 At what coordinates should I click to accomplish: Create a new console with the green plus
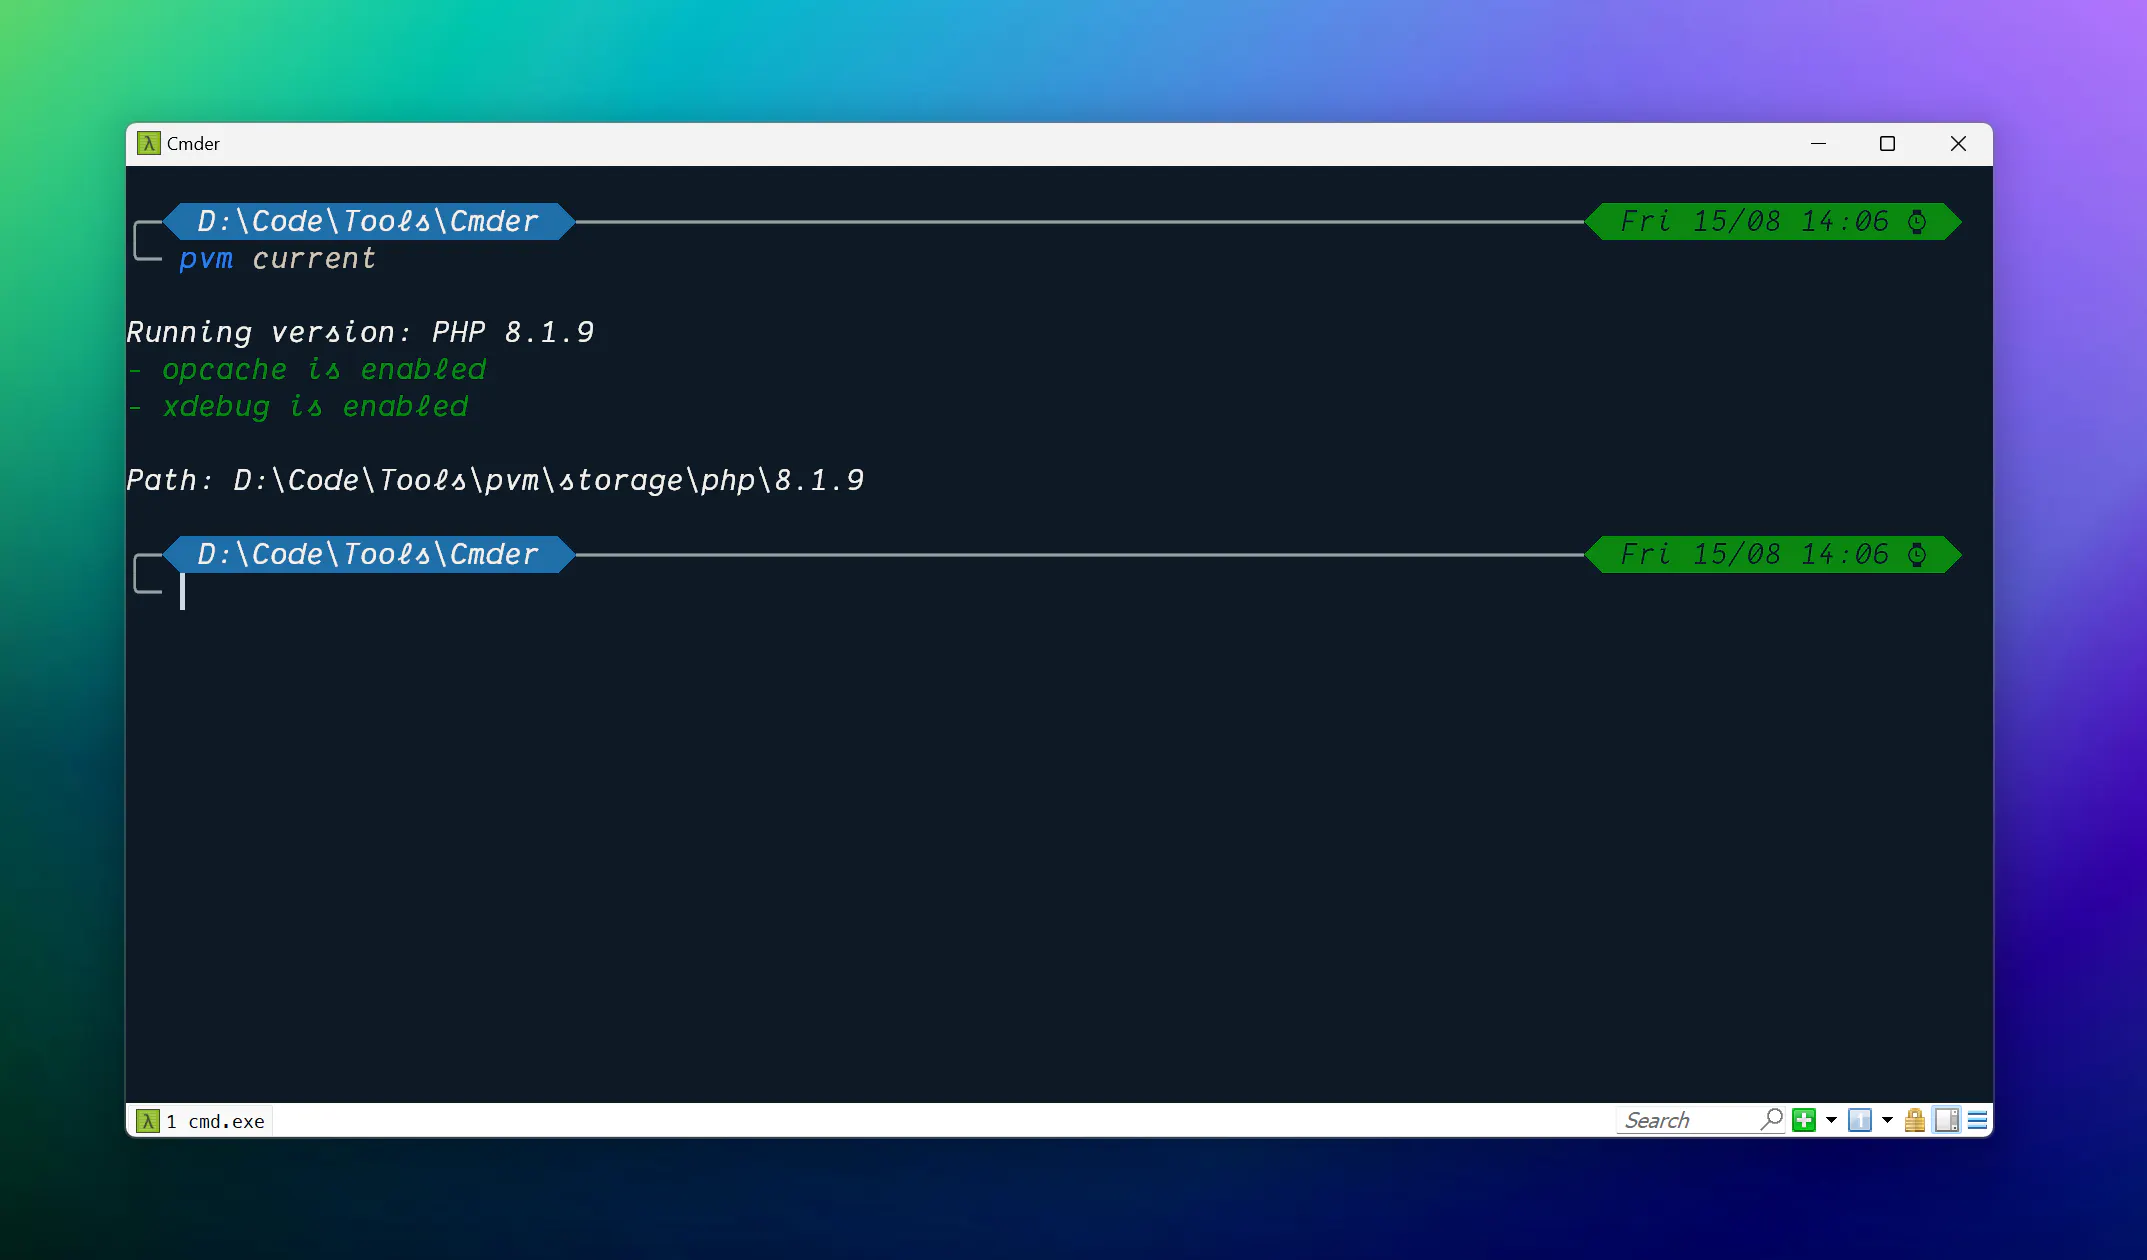(x=1804, y=1120)
